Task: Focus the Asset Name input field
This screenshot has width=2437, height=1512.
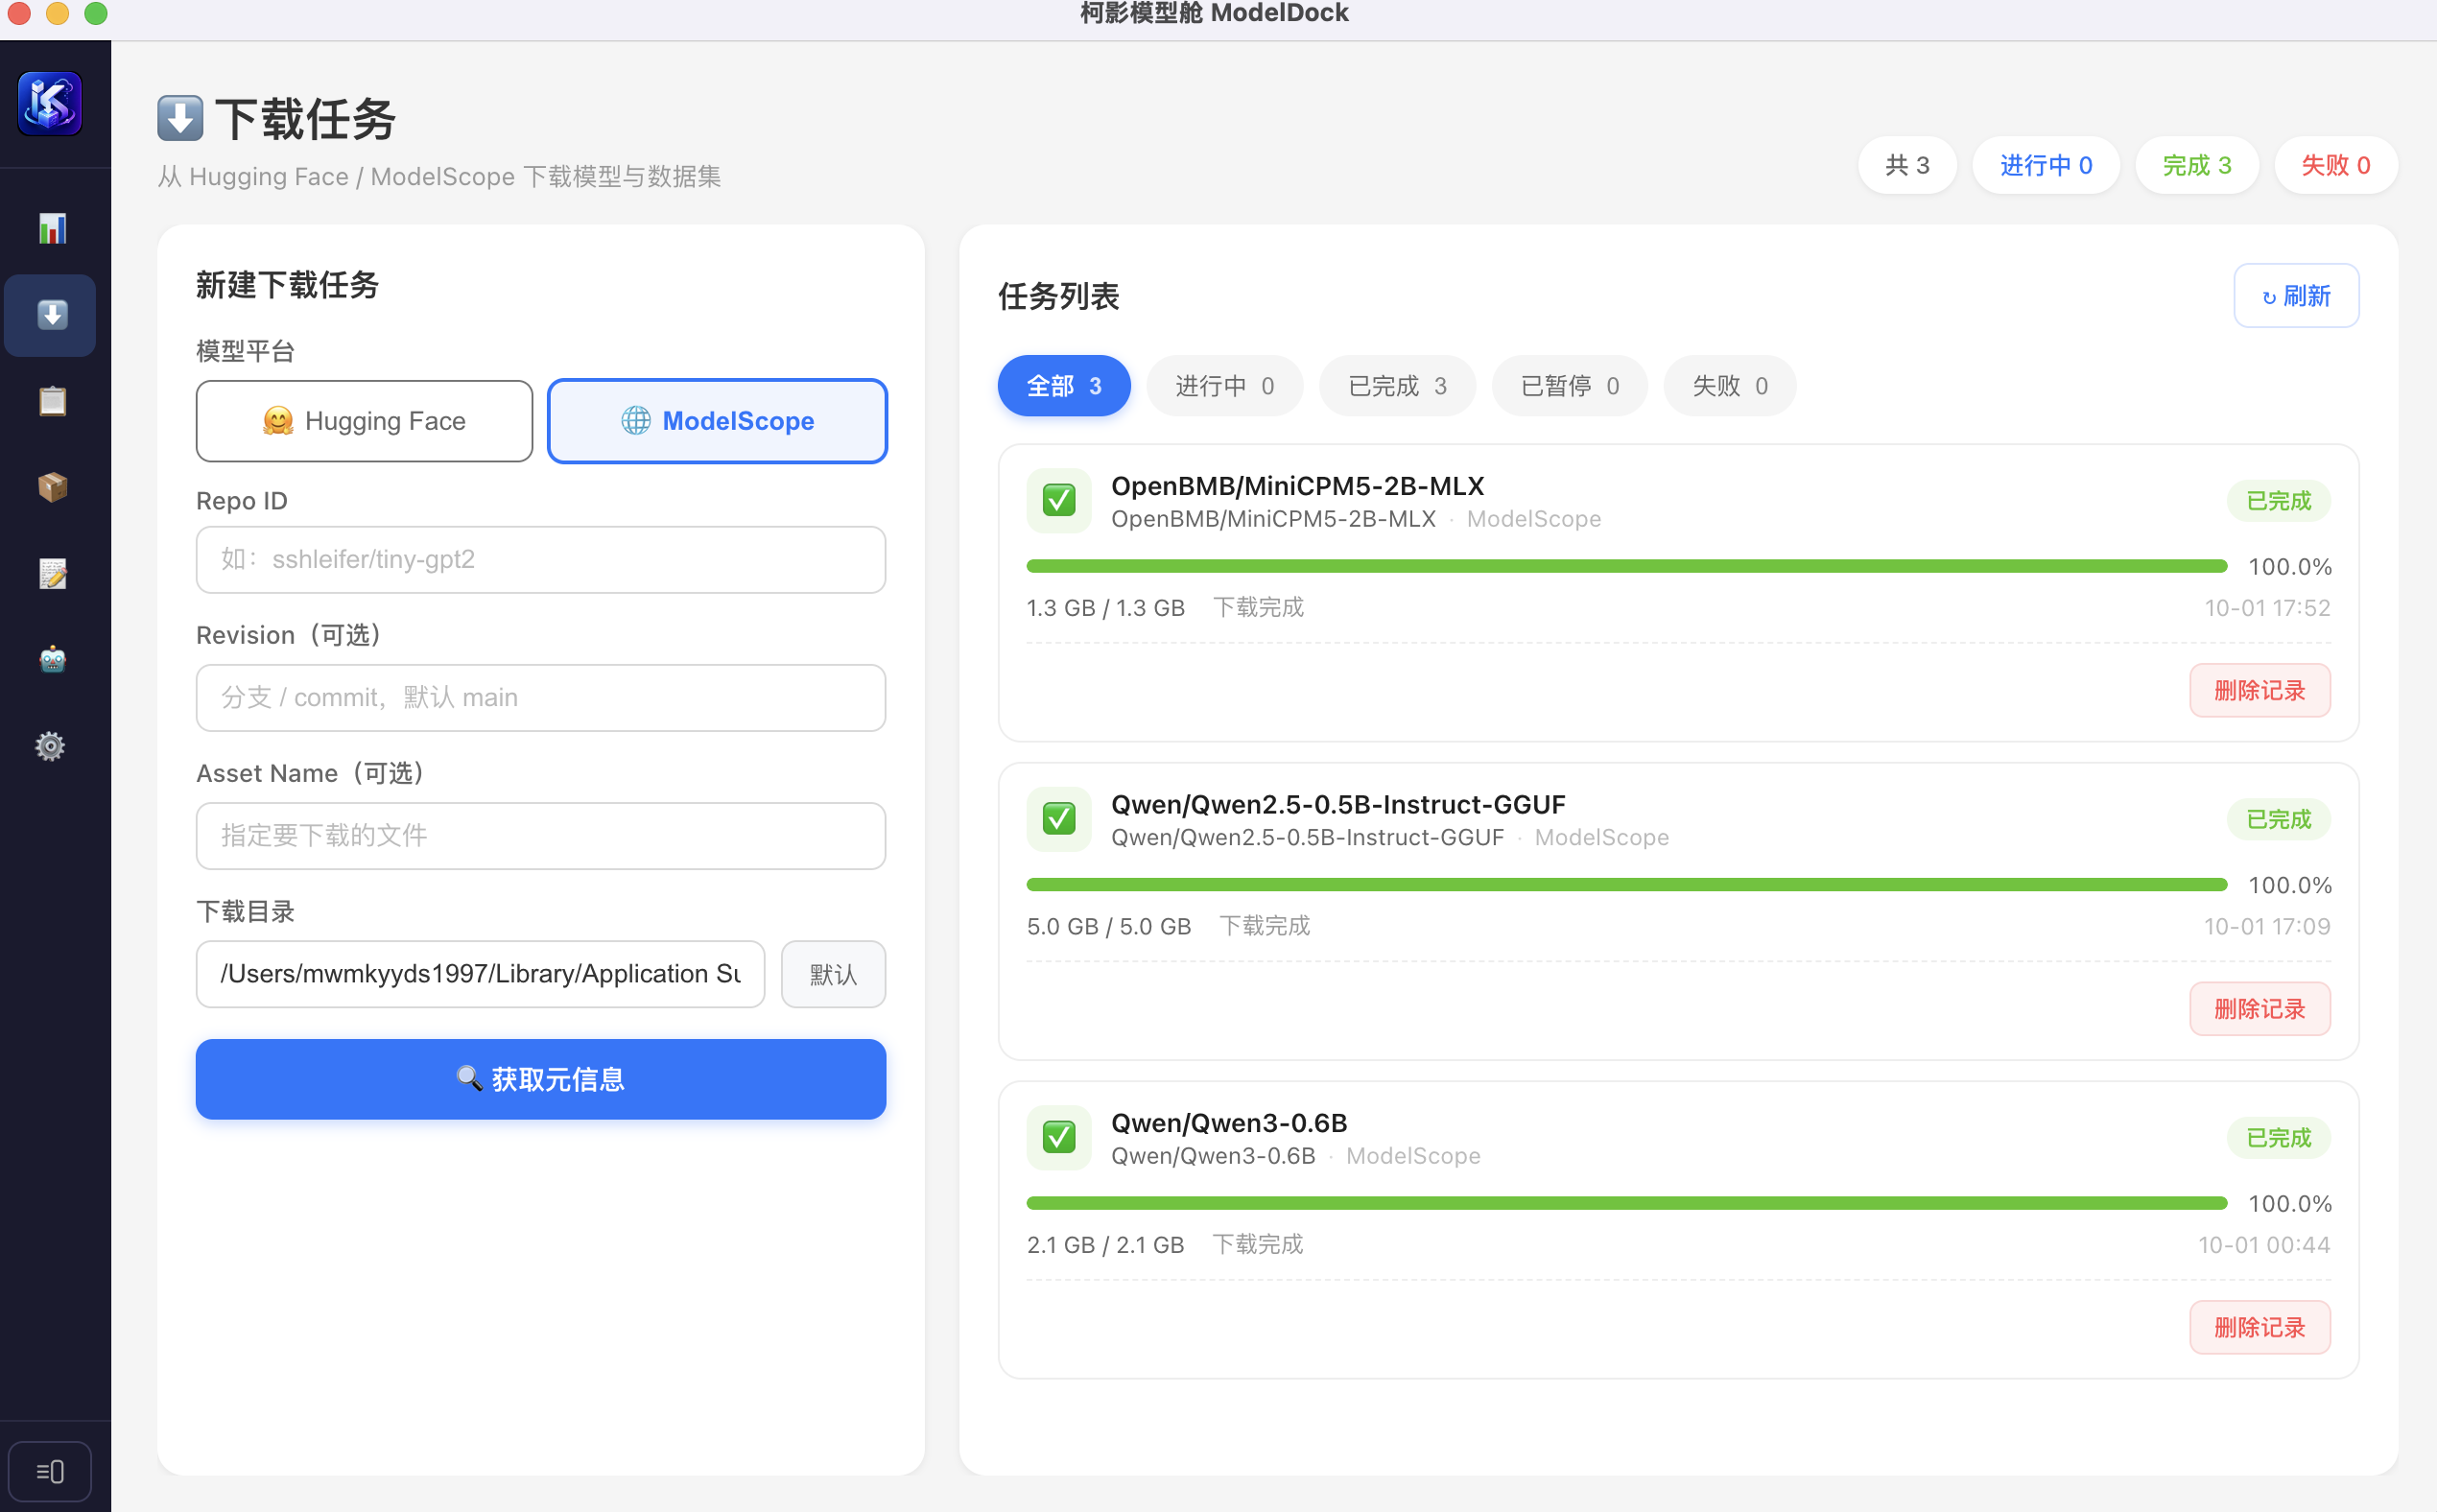Action: coord(541,836)
